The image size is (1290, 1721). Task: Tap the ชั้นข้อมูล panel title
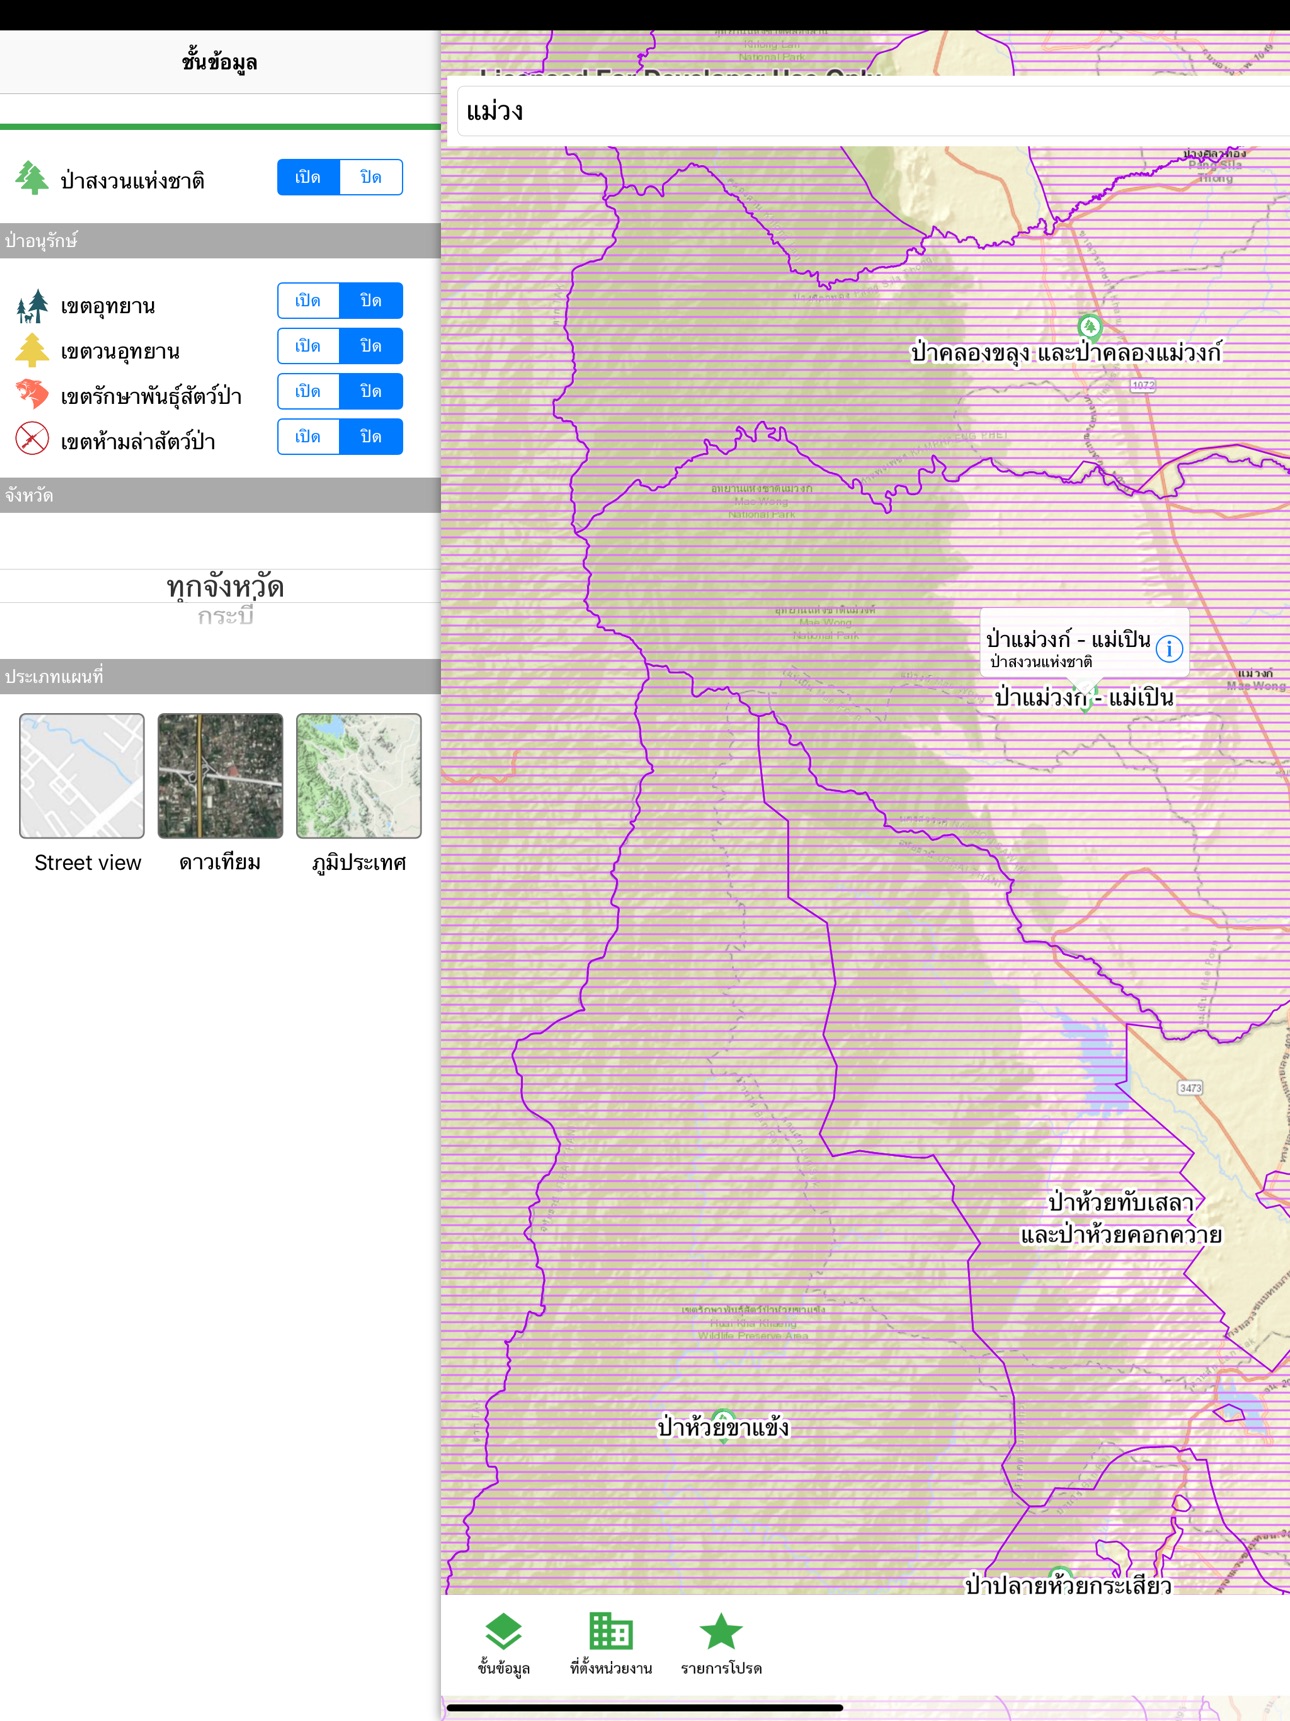[x=220, y=62]
